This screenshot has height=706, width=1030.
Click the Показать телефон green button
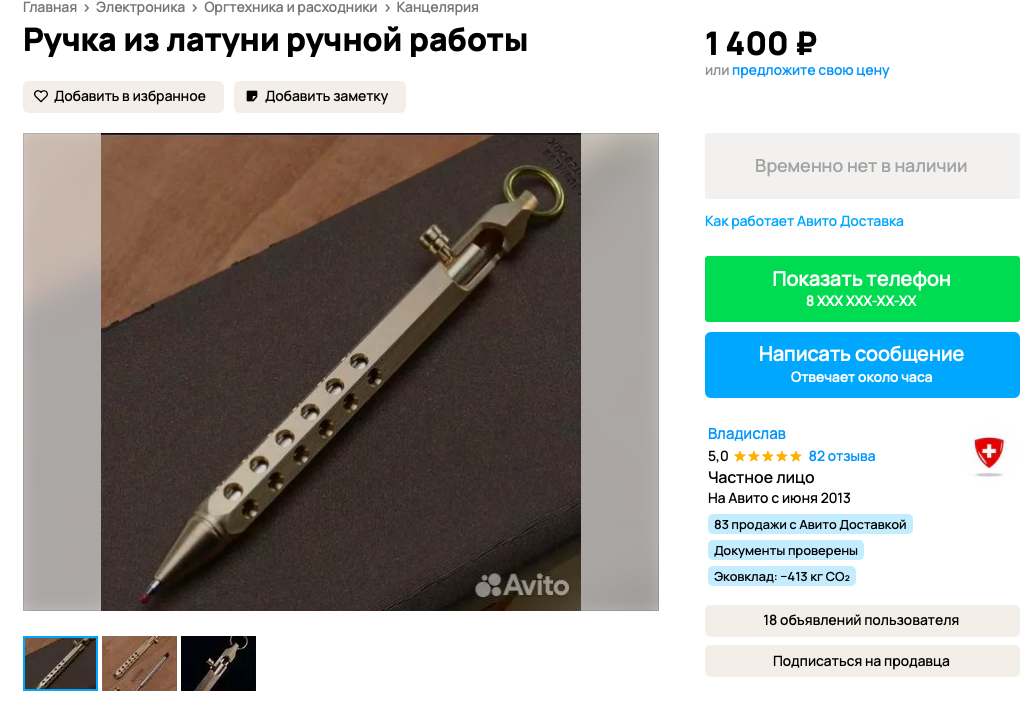[862, 289]
